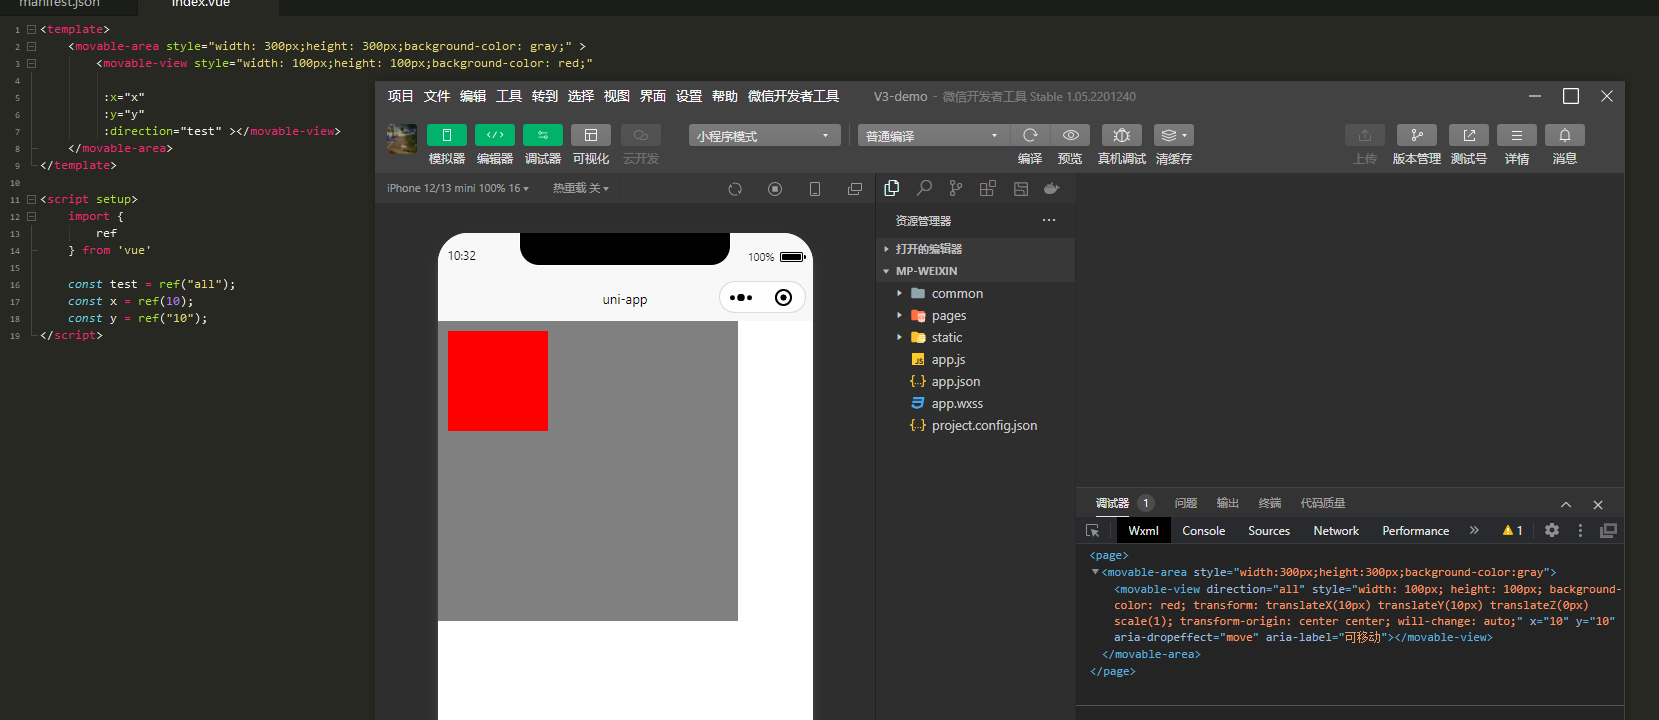1659x720 pixels.
Task: Open the 普通编译 compile mode dropdown
Action: coord(932,136)
